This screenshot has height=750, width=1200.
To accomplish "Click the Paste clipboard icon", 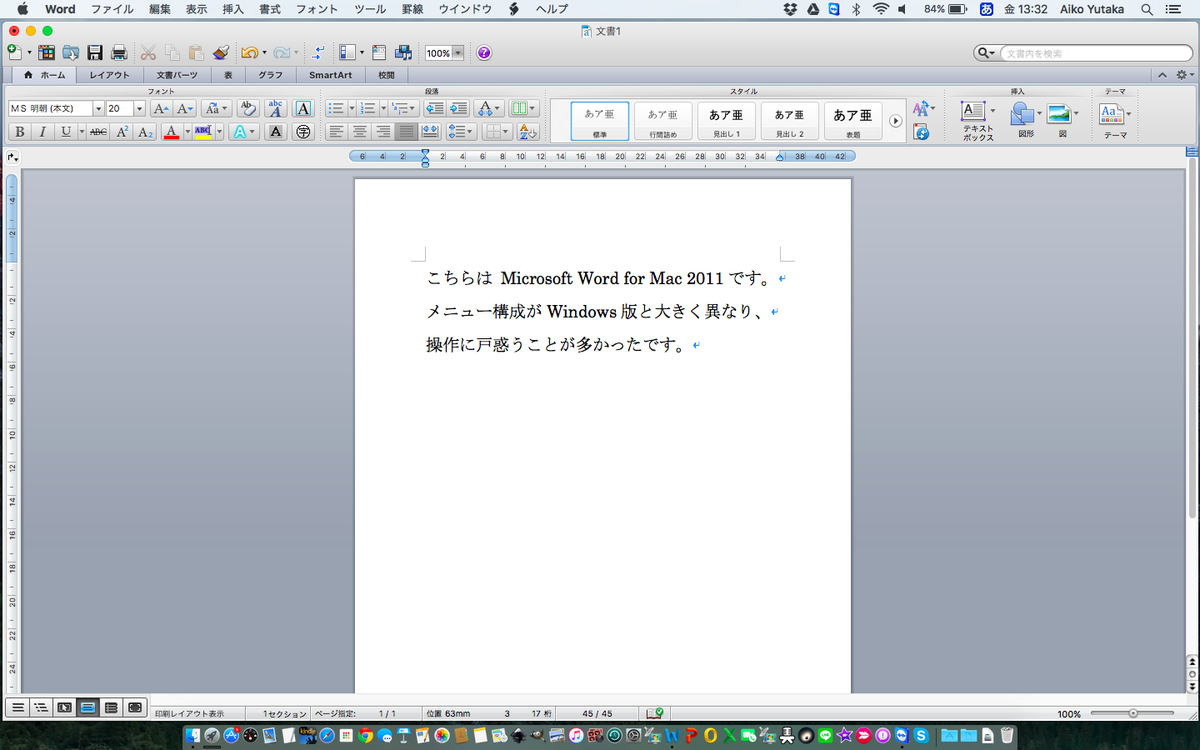I will (197, 52).
